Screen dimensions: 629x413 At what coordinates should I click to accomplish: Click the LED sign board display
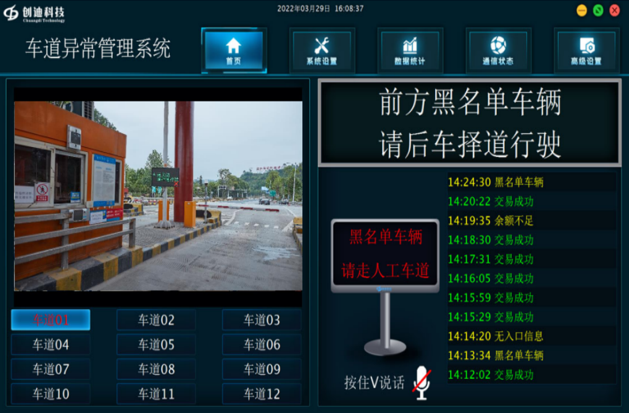coord(385,255)
